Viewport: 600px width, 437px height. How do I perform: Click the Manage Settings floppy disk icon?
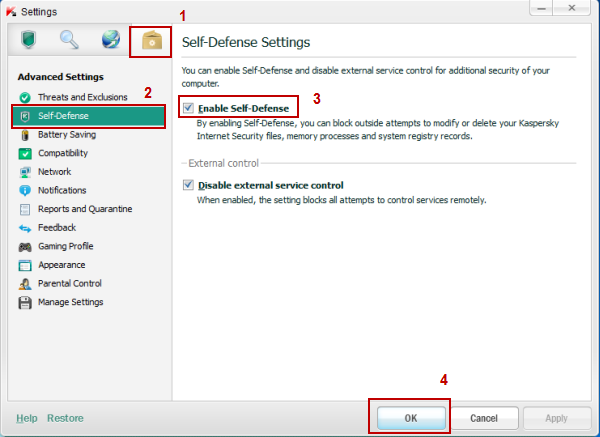coord(25,303)
